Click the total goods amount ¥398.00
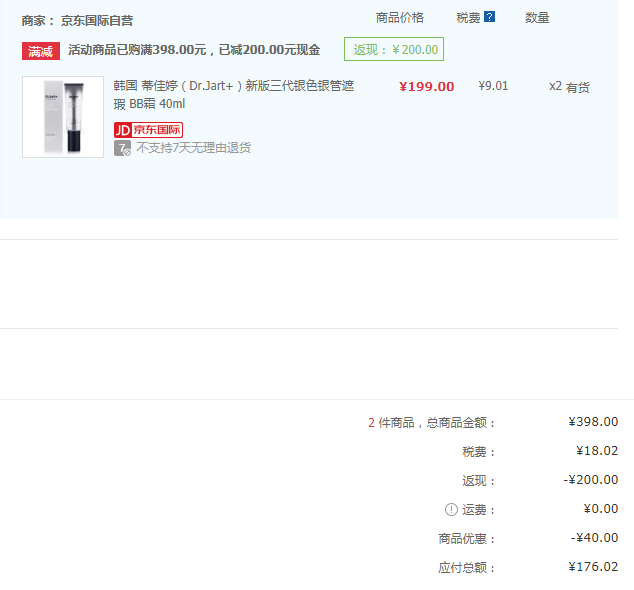 click(593, 422)
